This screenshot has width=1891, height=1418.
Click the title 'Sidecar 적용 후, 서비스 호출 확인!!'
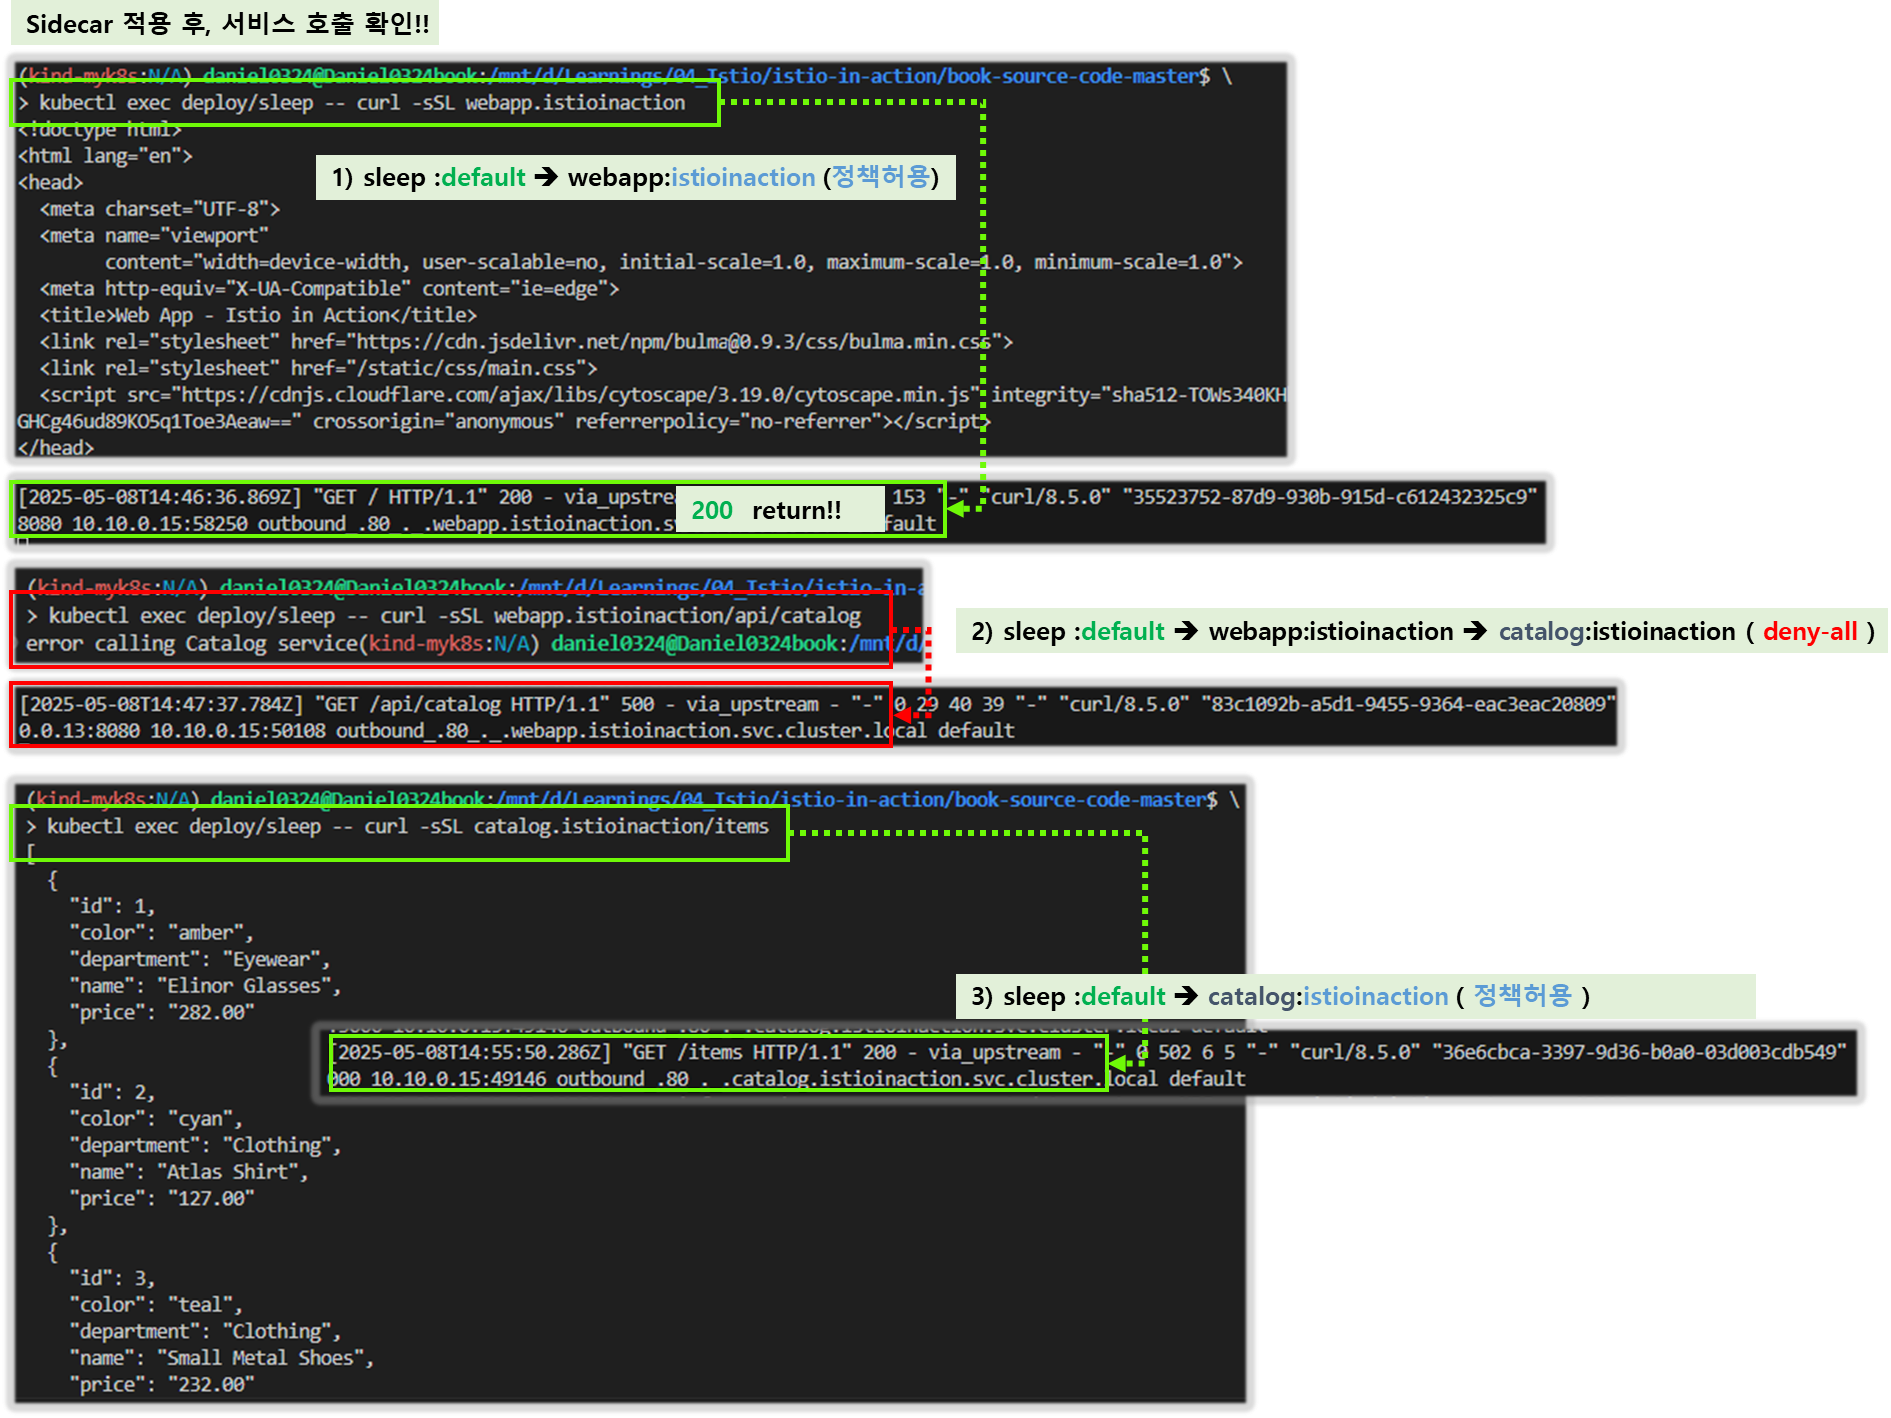point(227,24)
